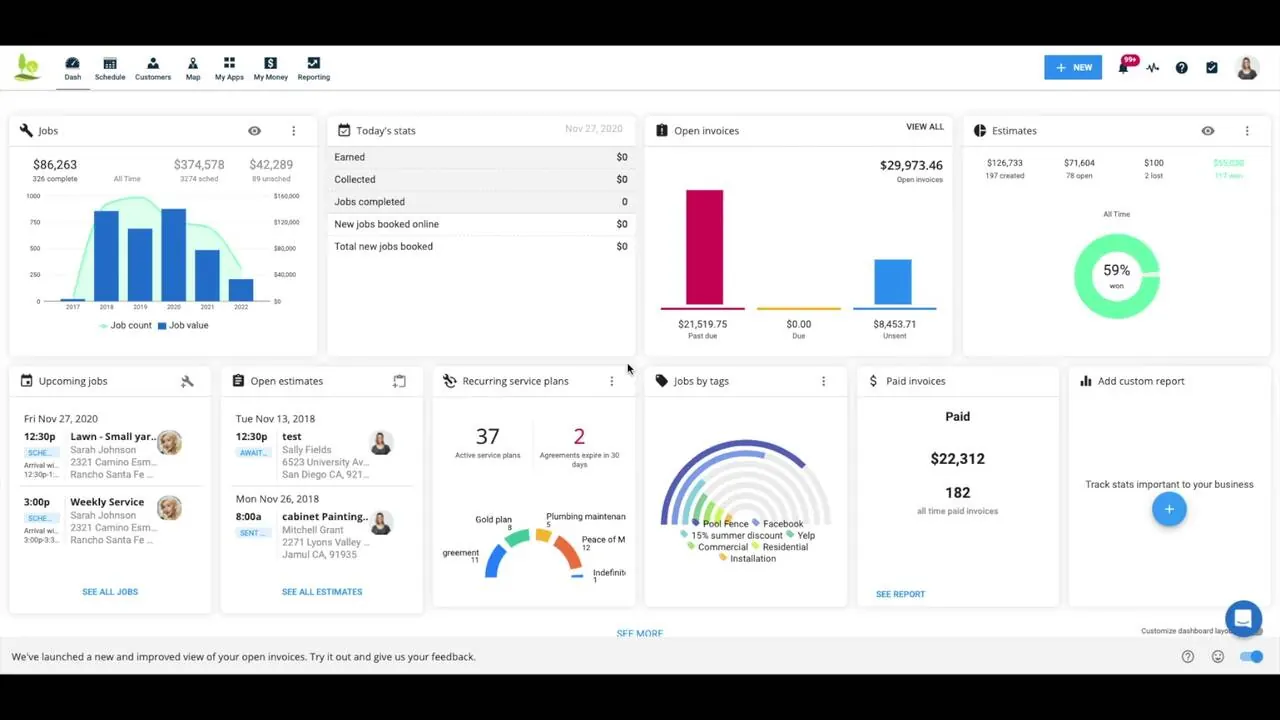The width and height of the screenshot is (1280, 720).
Task: Click the Open invoices clipboard icon
Action: click(x=662, y=130)
